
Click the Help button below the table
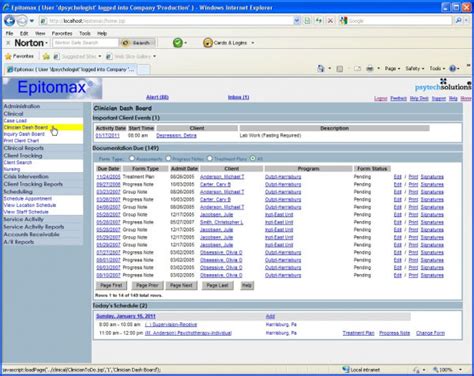click(247, 285)
